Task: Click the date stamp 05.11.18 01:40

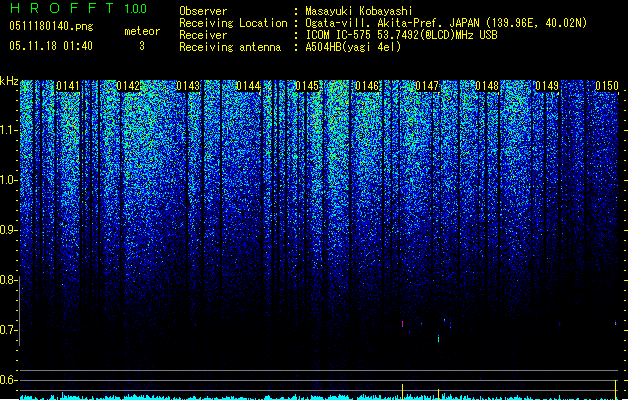Action: pyautogui.click(x=51, y=46)
